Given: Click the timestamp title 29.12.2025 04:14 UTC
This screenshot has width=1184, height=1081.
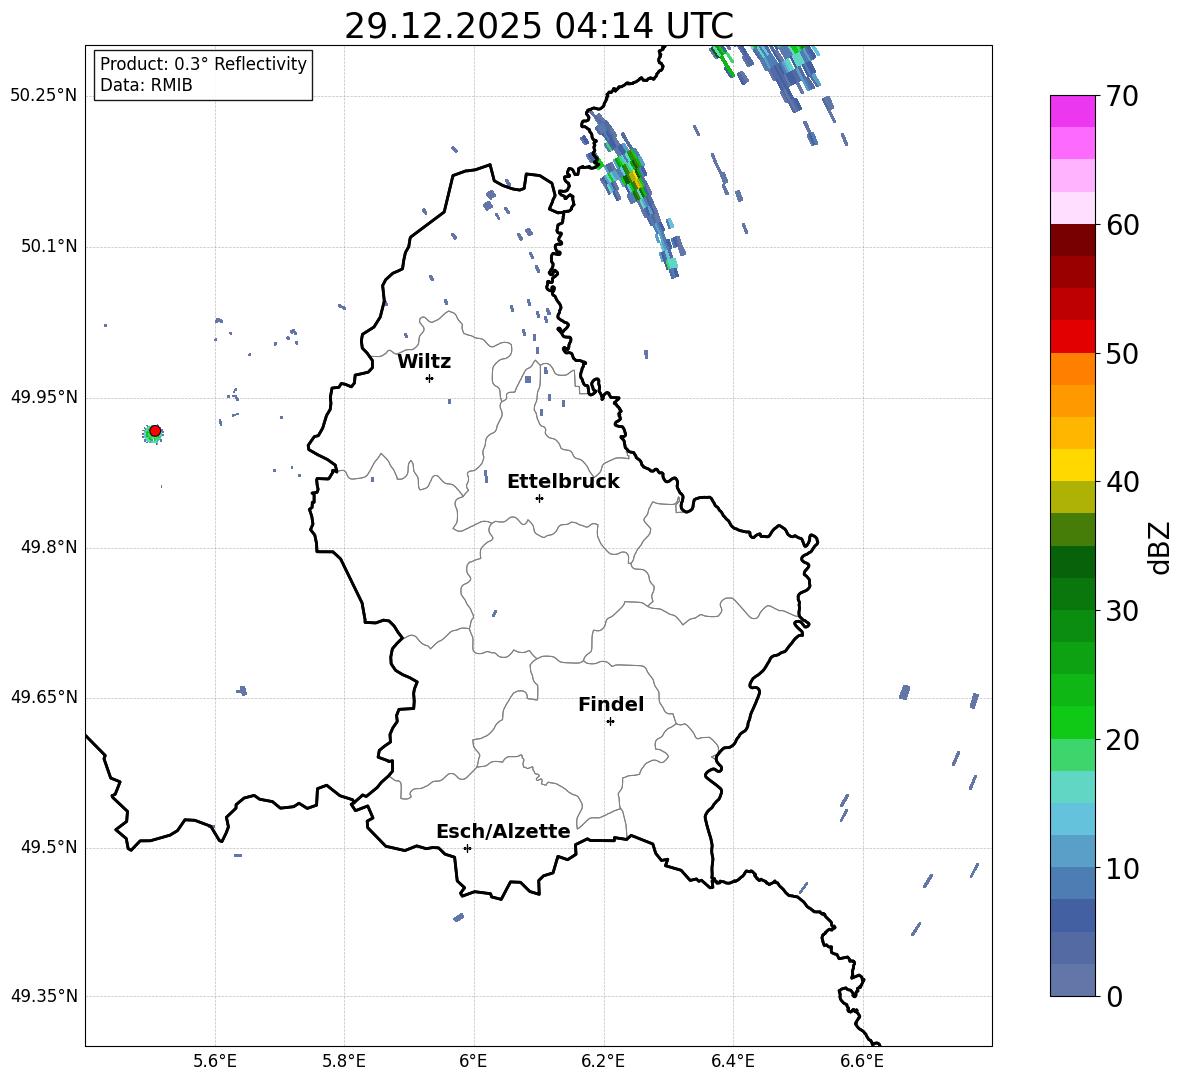Looking at the screenshot, I should 538,26.
